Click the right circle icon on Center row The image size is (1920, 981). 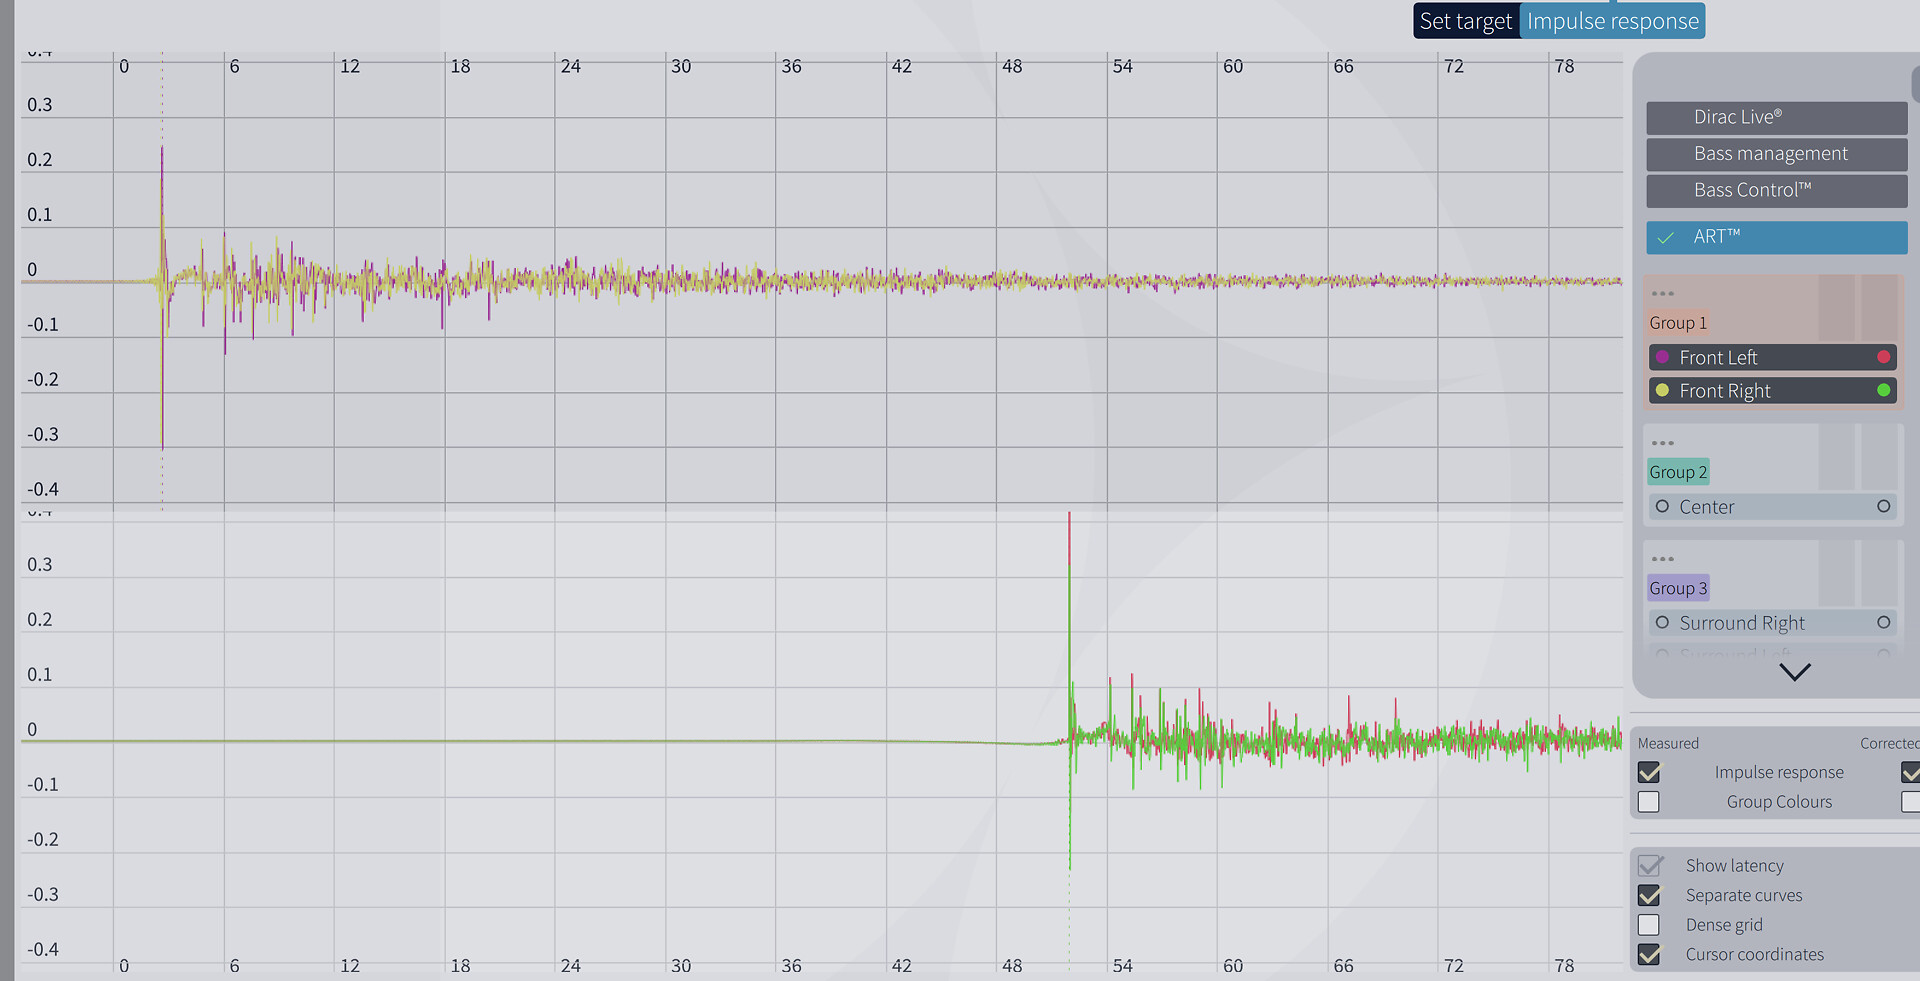1884,506
